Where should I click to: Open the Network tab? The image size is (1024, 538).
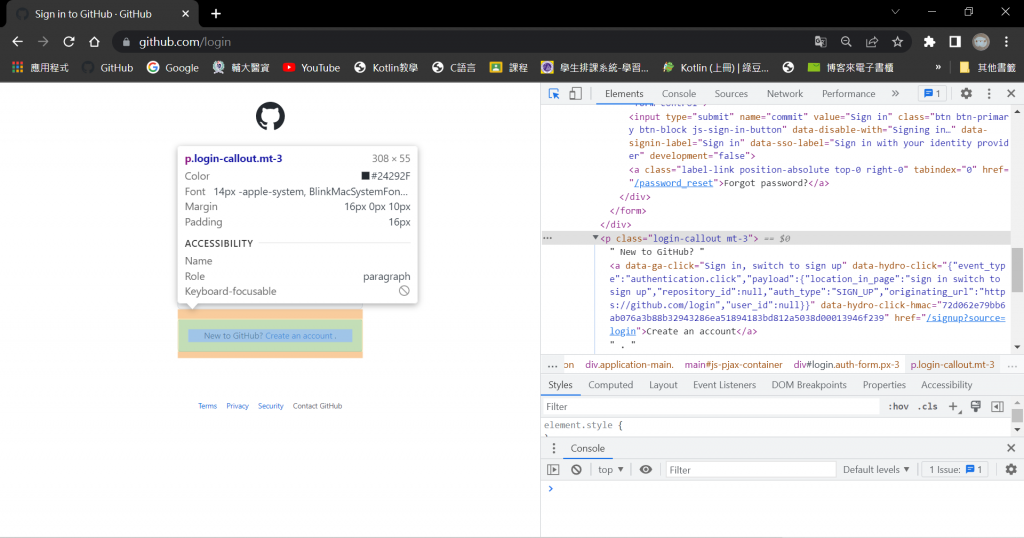784,93
